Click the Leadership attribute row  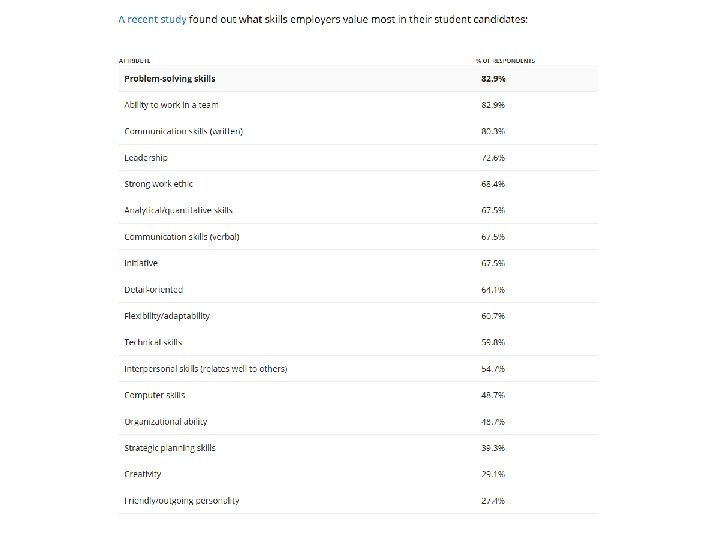[146, 158]
